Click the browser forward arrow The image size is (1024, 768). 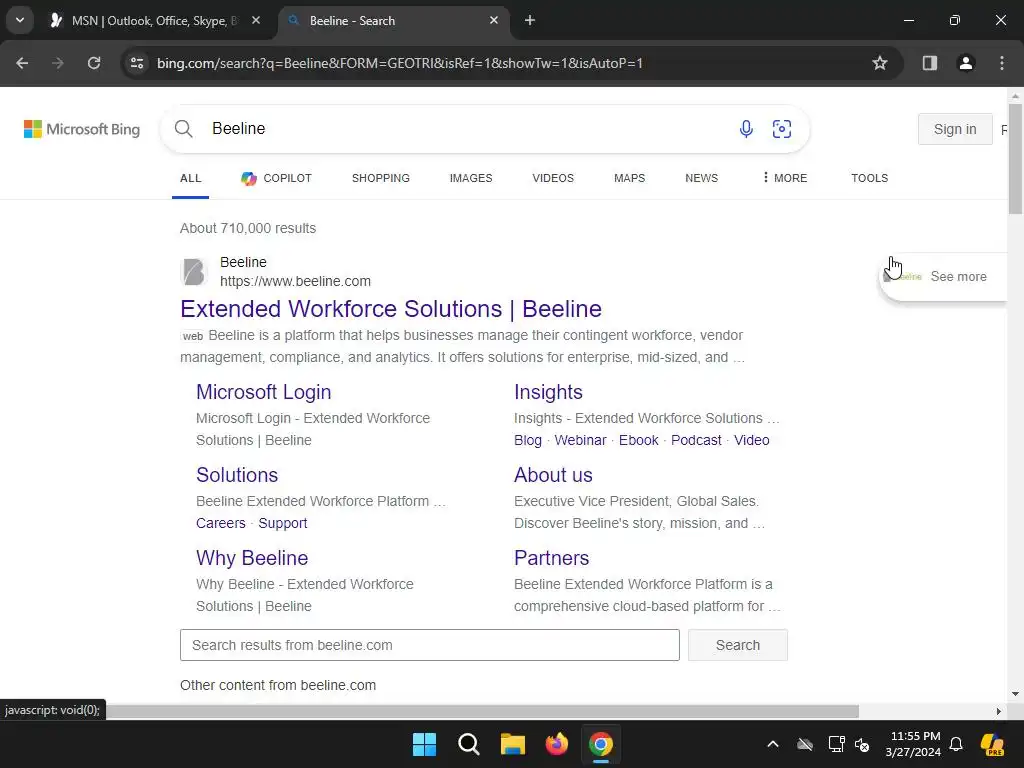click(58, 63)
